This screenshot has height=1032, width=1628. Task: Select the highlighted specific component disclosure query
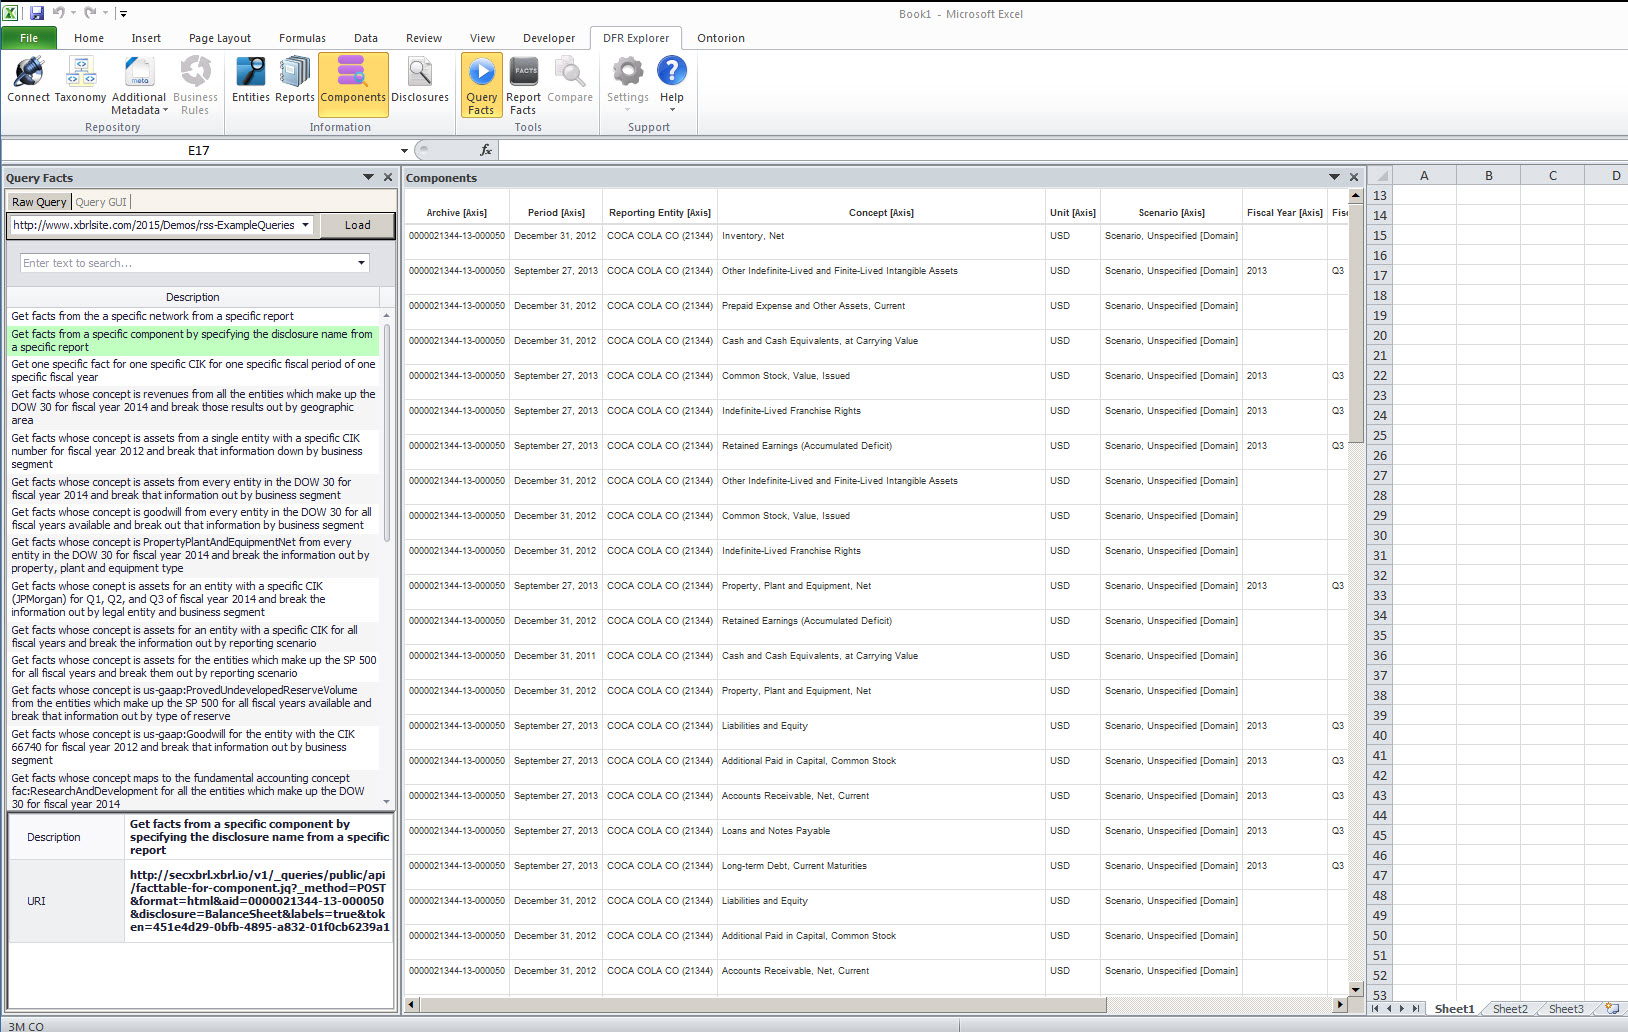click(194, 341)
